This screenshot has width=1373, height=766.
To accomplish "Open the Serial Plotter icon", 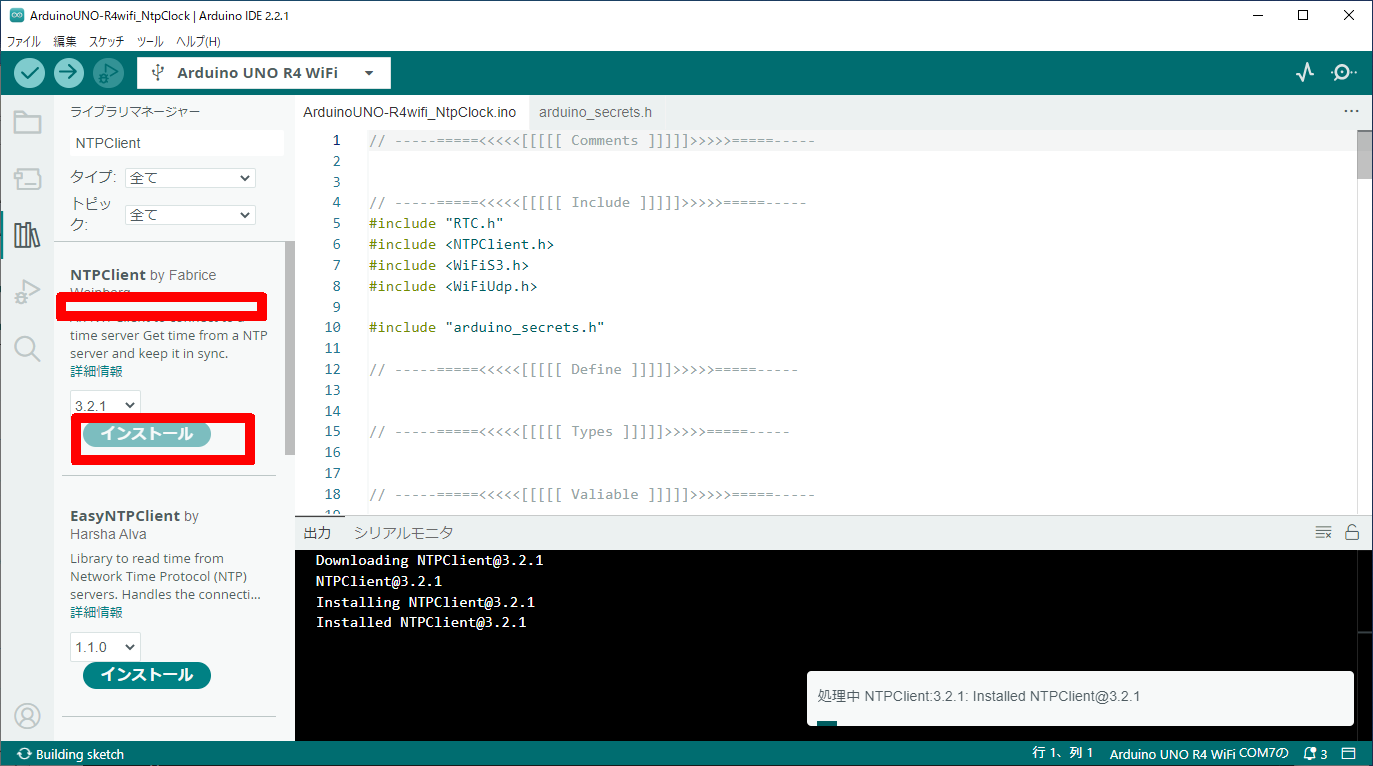I will pos(1304,72).
